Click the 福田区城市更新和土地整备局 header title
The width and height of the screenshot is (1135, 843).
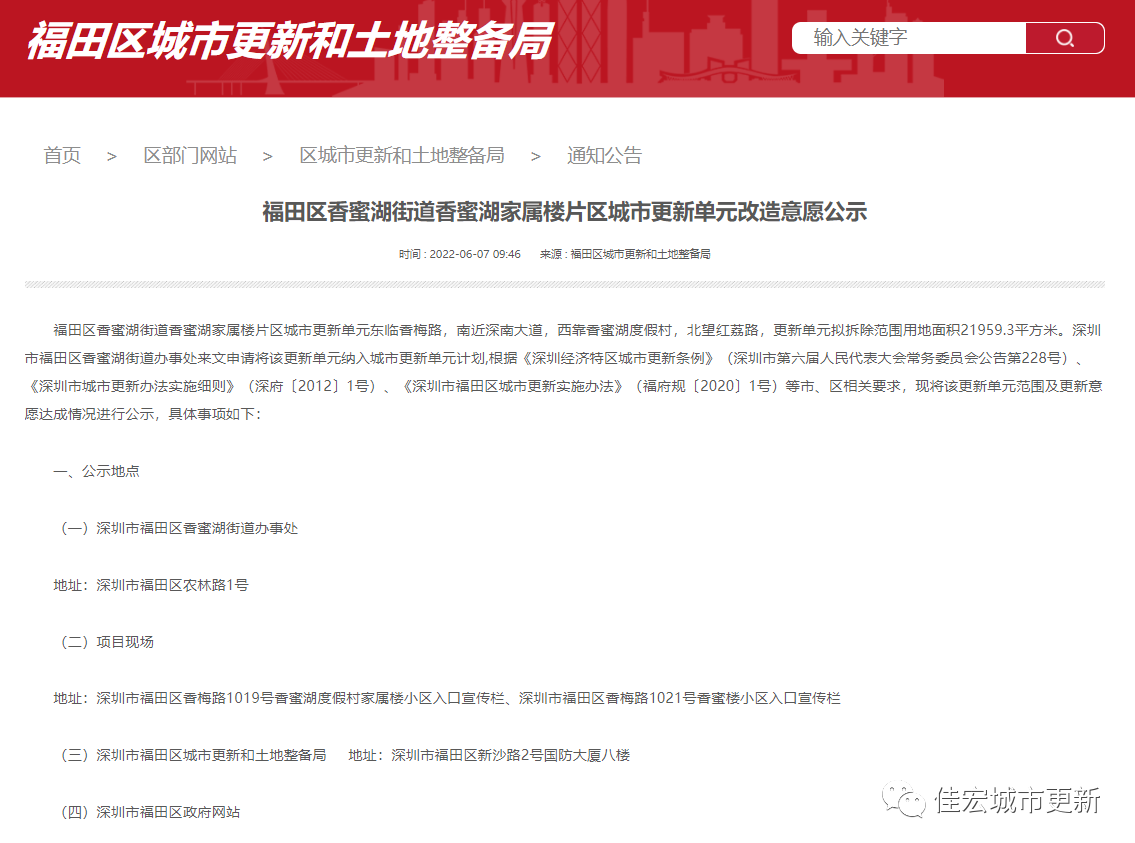pos(289,42)
